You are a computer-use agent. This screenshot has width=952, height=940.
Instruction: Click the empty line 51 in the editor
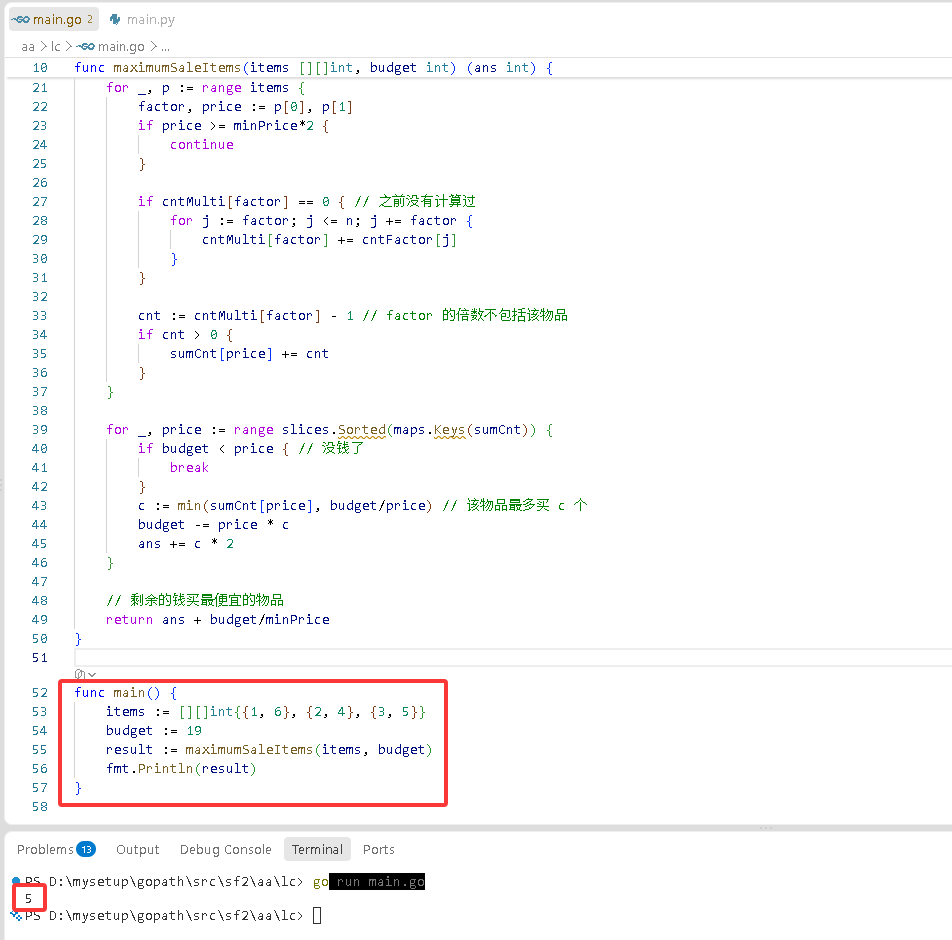512,658
